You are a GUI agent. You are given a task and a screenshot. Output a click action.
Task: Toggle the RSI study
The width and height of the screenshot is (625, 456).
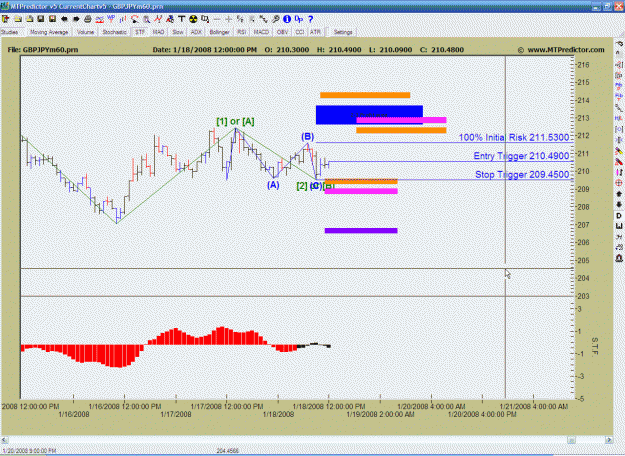click(x=241, y=32)
